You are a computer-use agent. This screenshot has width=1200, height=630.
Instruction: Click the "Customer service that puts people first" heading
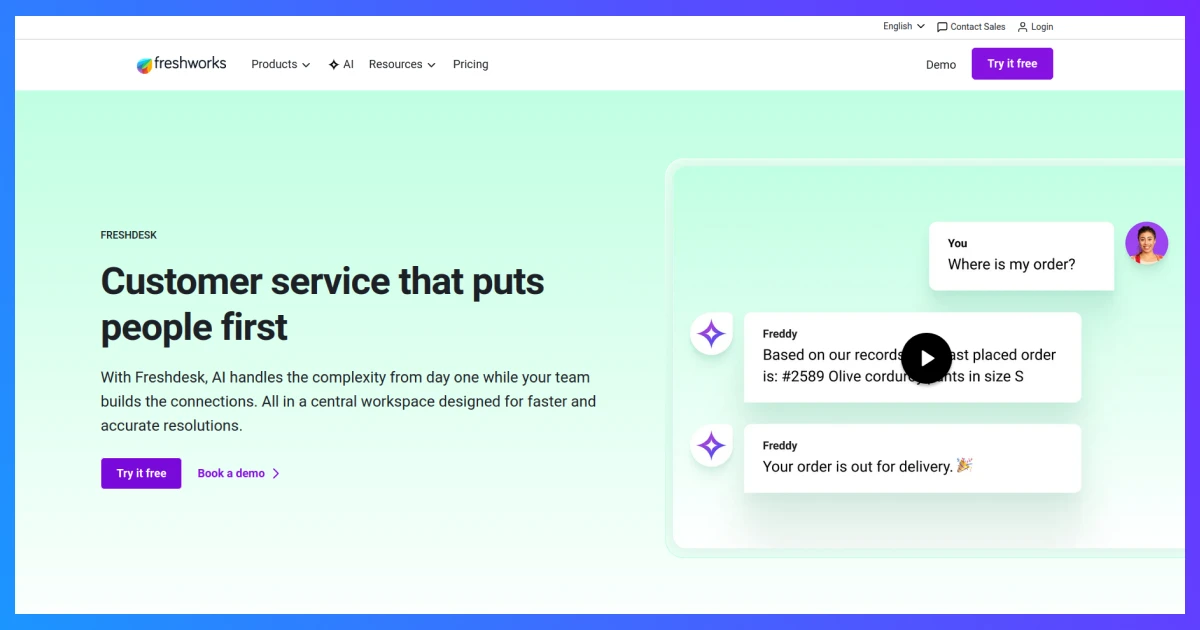322,304
